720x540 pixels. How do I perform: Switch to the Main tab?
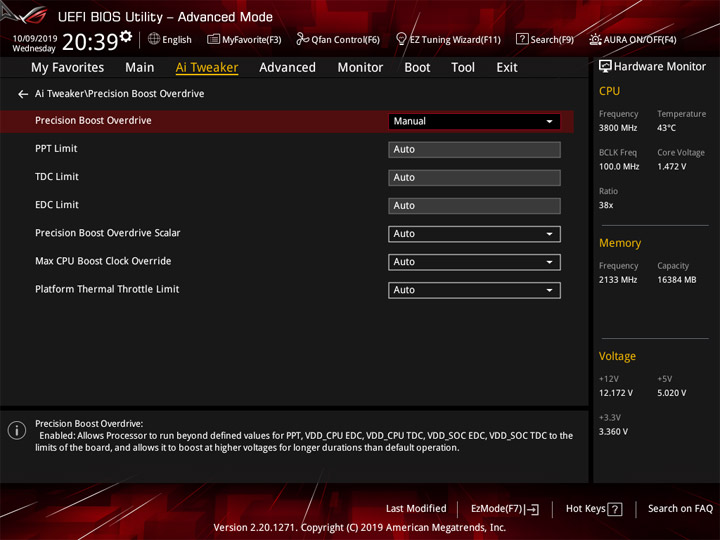(140, 68)
